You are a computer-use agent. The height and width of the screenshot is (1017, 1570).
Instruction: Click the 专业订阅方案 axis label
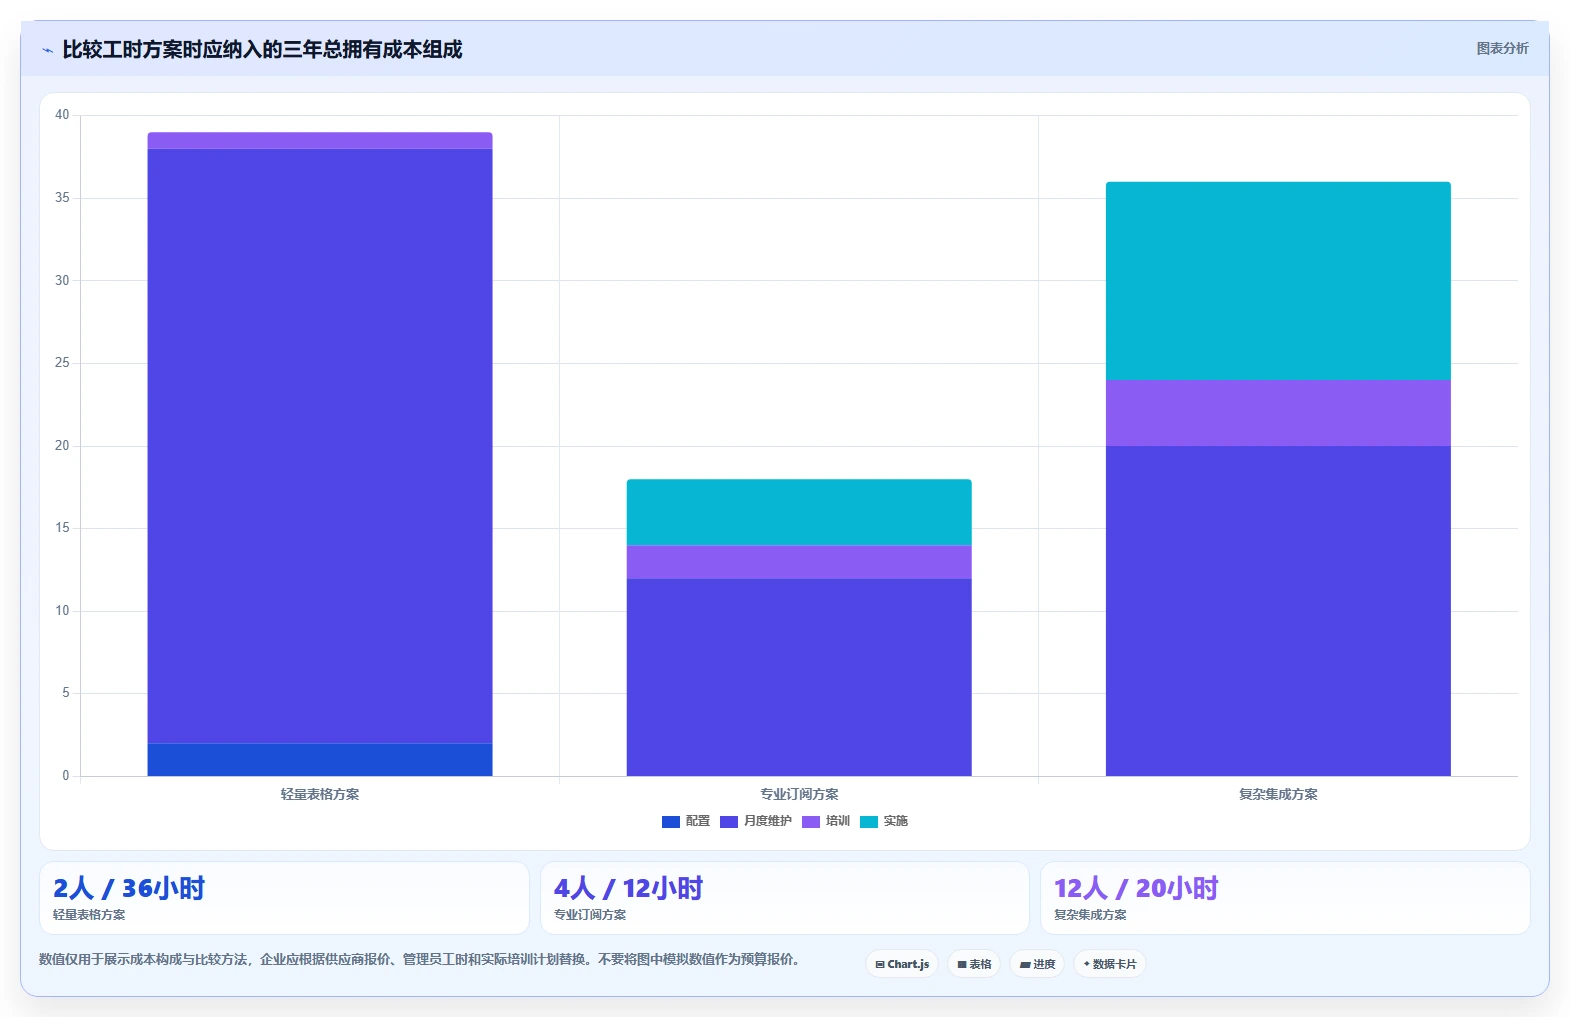click(799, 794)
